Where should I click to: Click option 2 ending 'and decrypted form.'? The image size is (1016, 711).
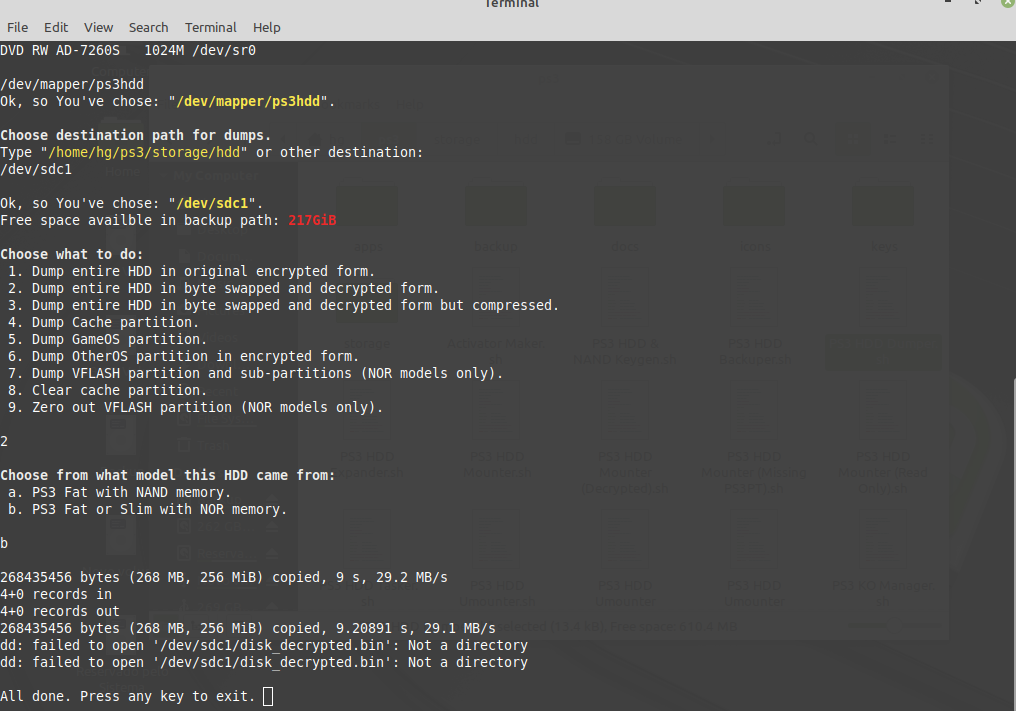point(224,288)
